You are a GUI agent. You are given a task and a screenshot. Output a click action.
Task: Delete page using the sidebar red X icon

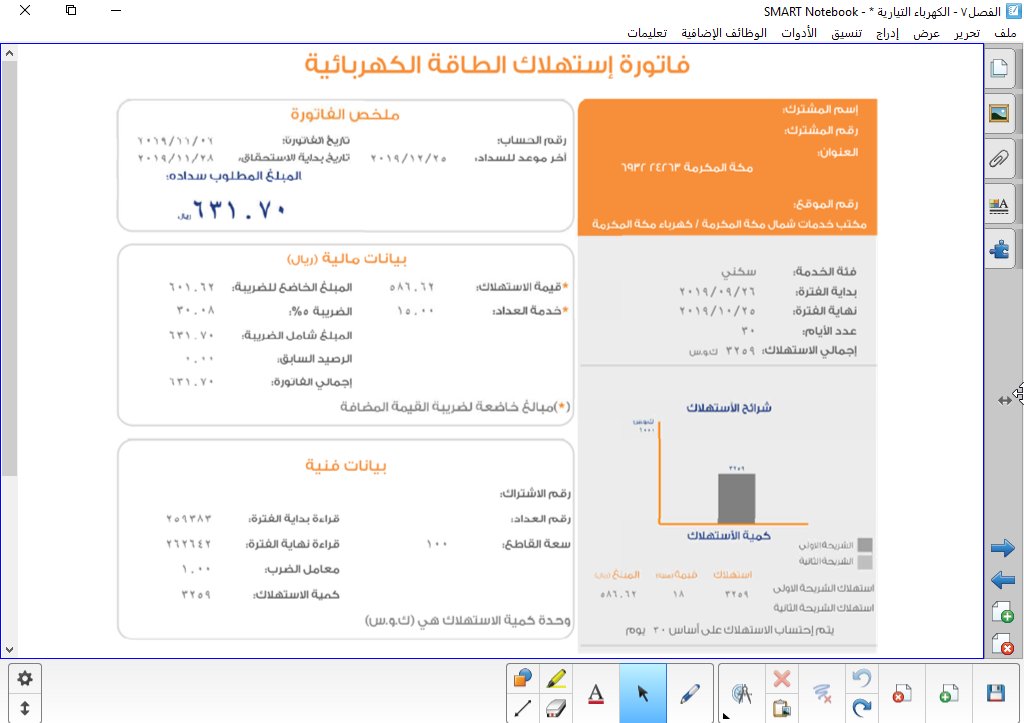click(1002, 644)
